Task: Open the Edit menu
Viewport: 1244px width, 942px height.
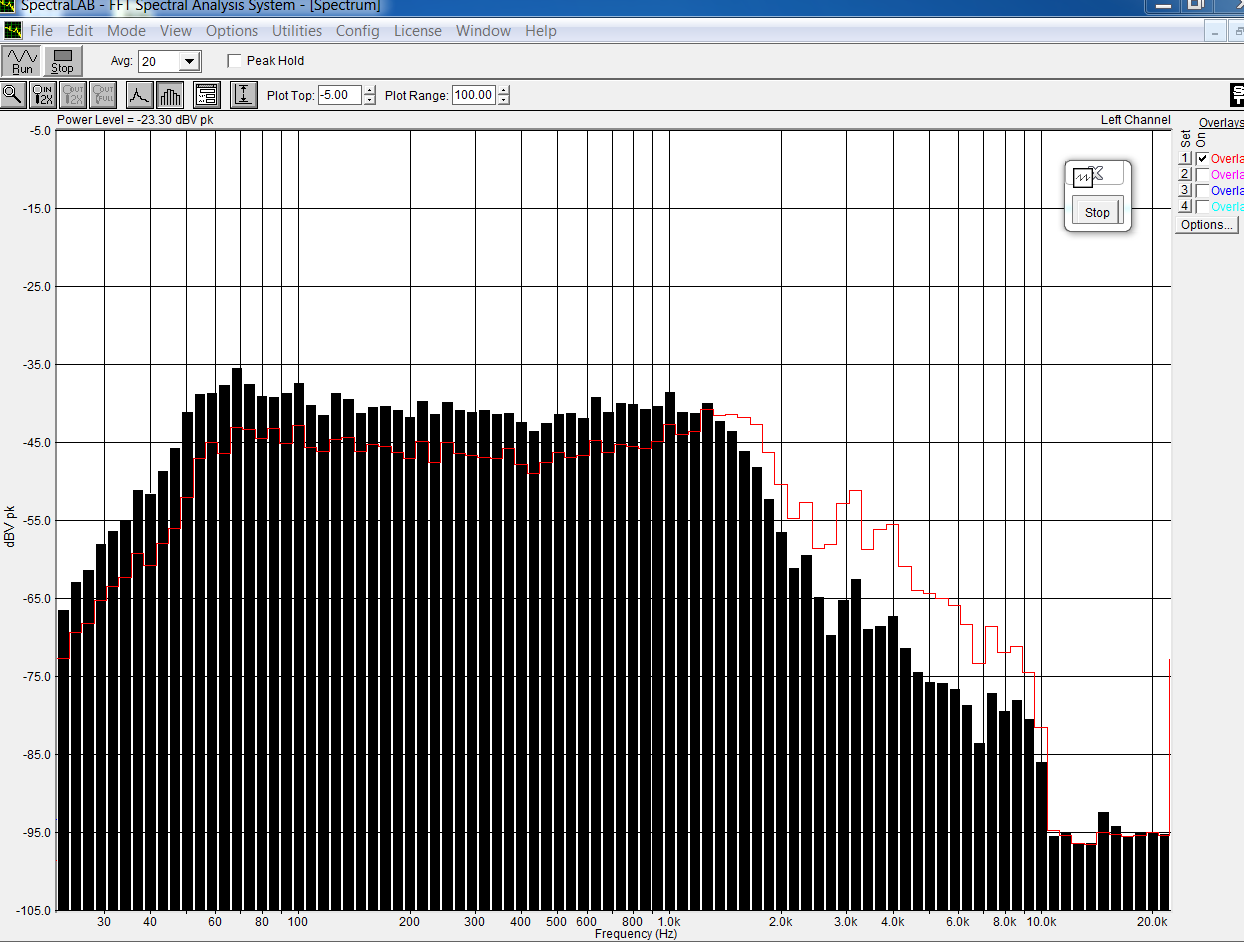Action: (80, 31)
